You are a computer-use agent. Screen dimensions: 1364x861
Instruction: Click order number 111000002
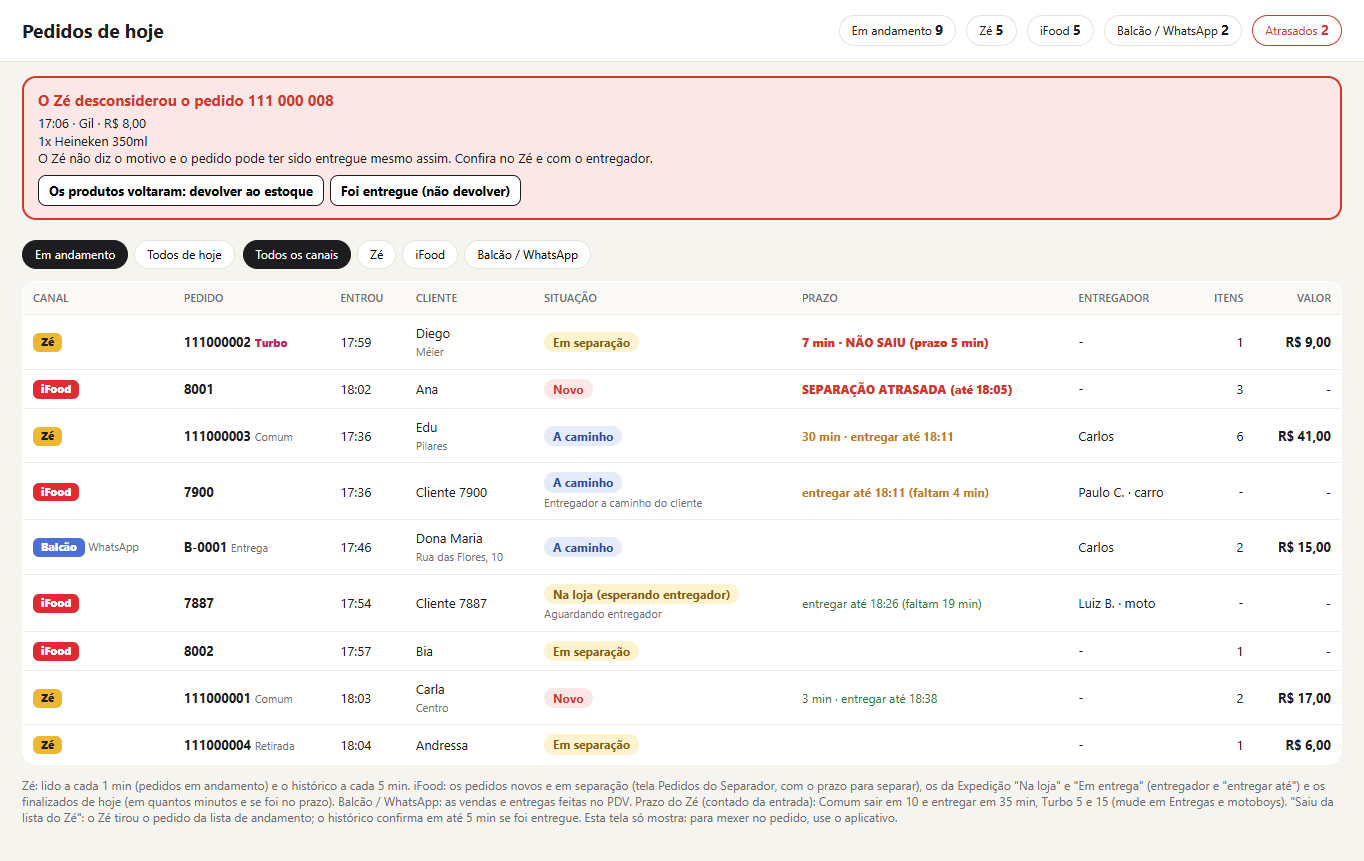pos(217,342)
